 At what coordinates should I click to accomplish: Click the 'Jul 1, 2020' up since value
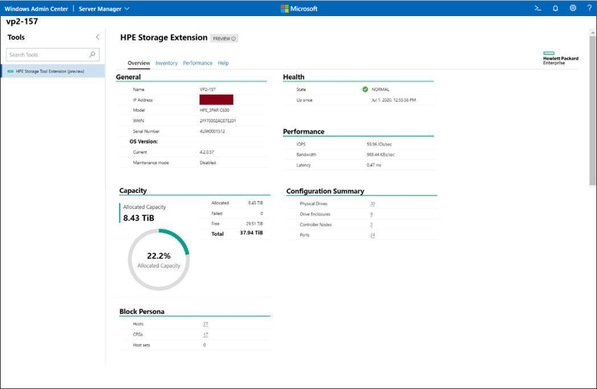tap(394, 100)
